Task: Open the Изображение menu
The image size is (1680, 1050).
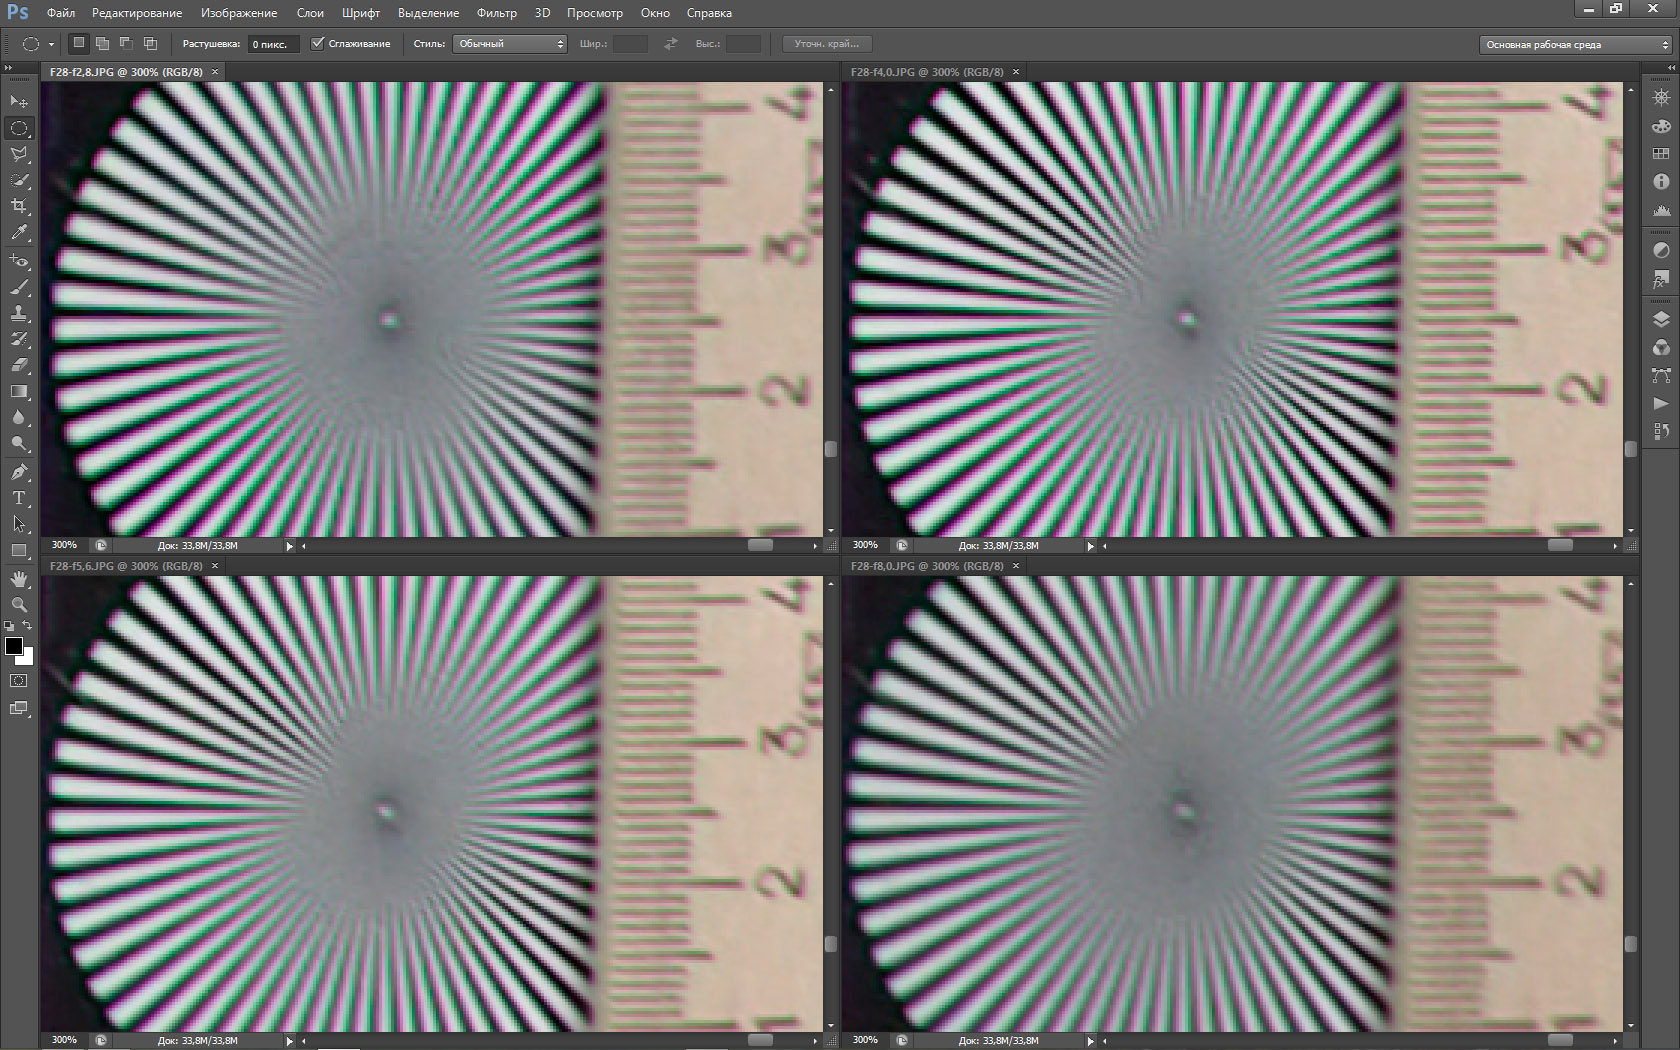Action: [239, 13]
